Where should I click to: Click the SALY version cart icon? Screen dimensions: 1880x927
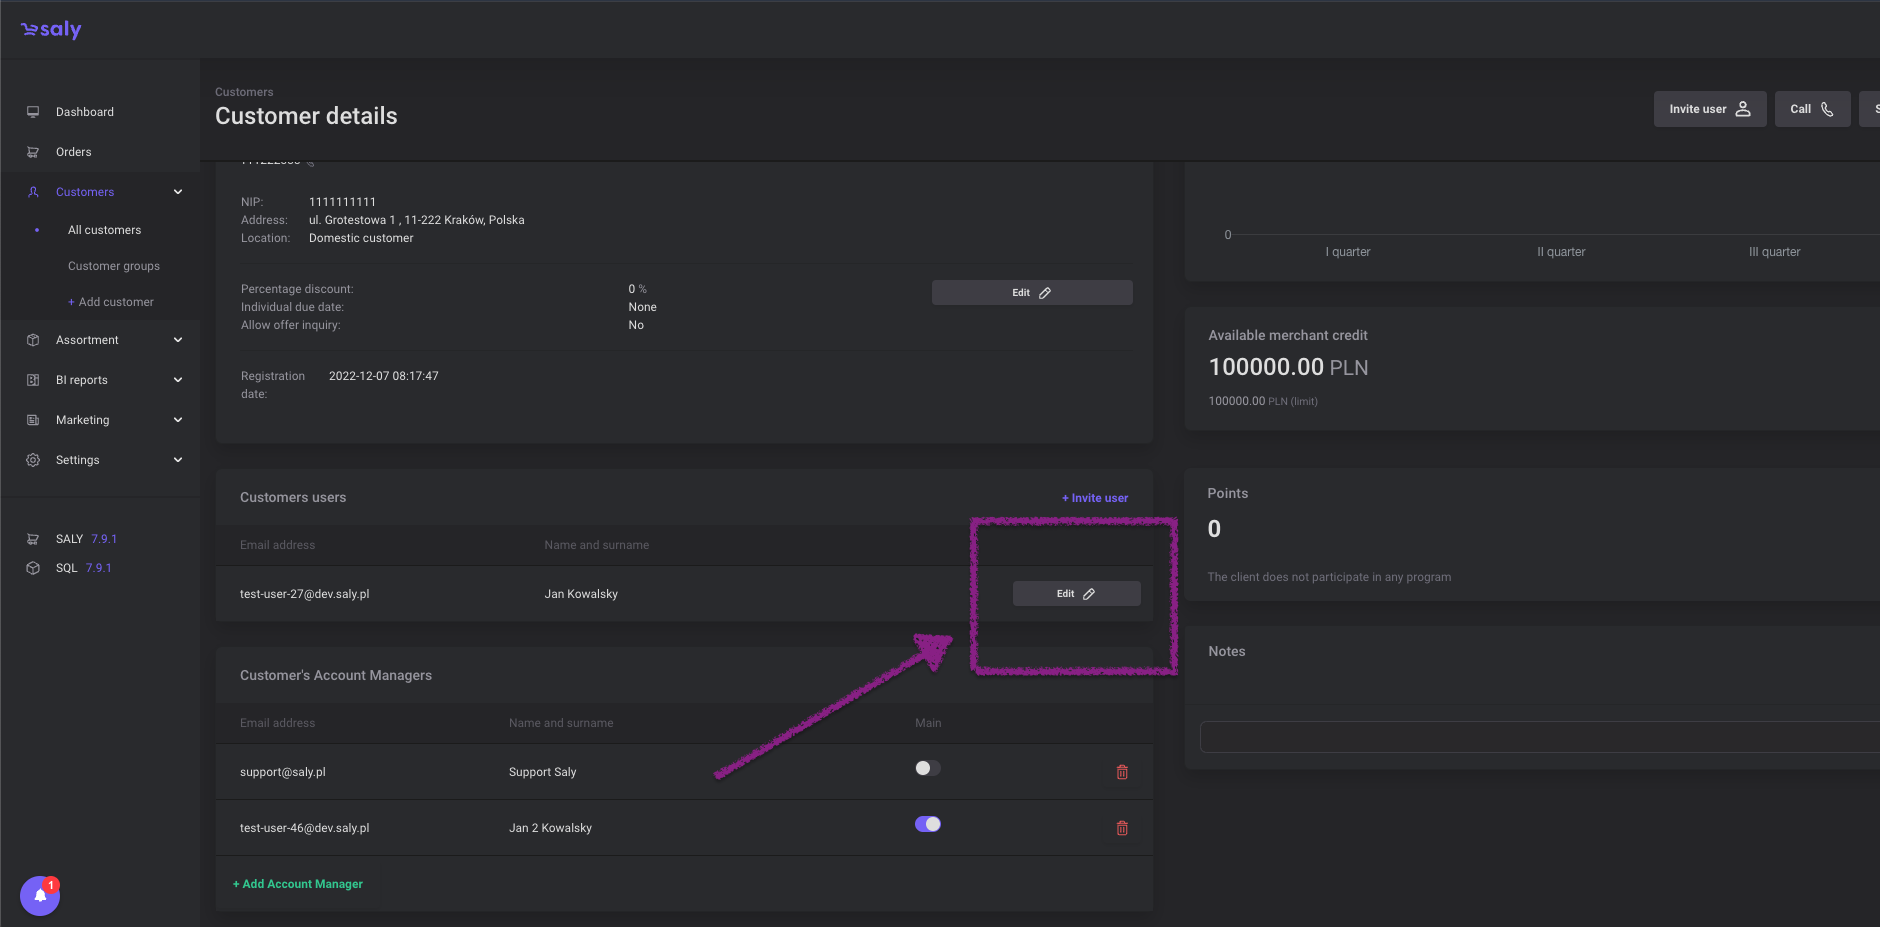coord(33,539)
